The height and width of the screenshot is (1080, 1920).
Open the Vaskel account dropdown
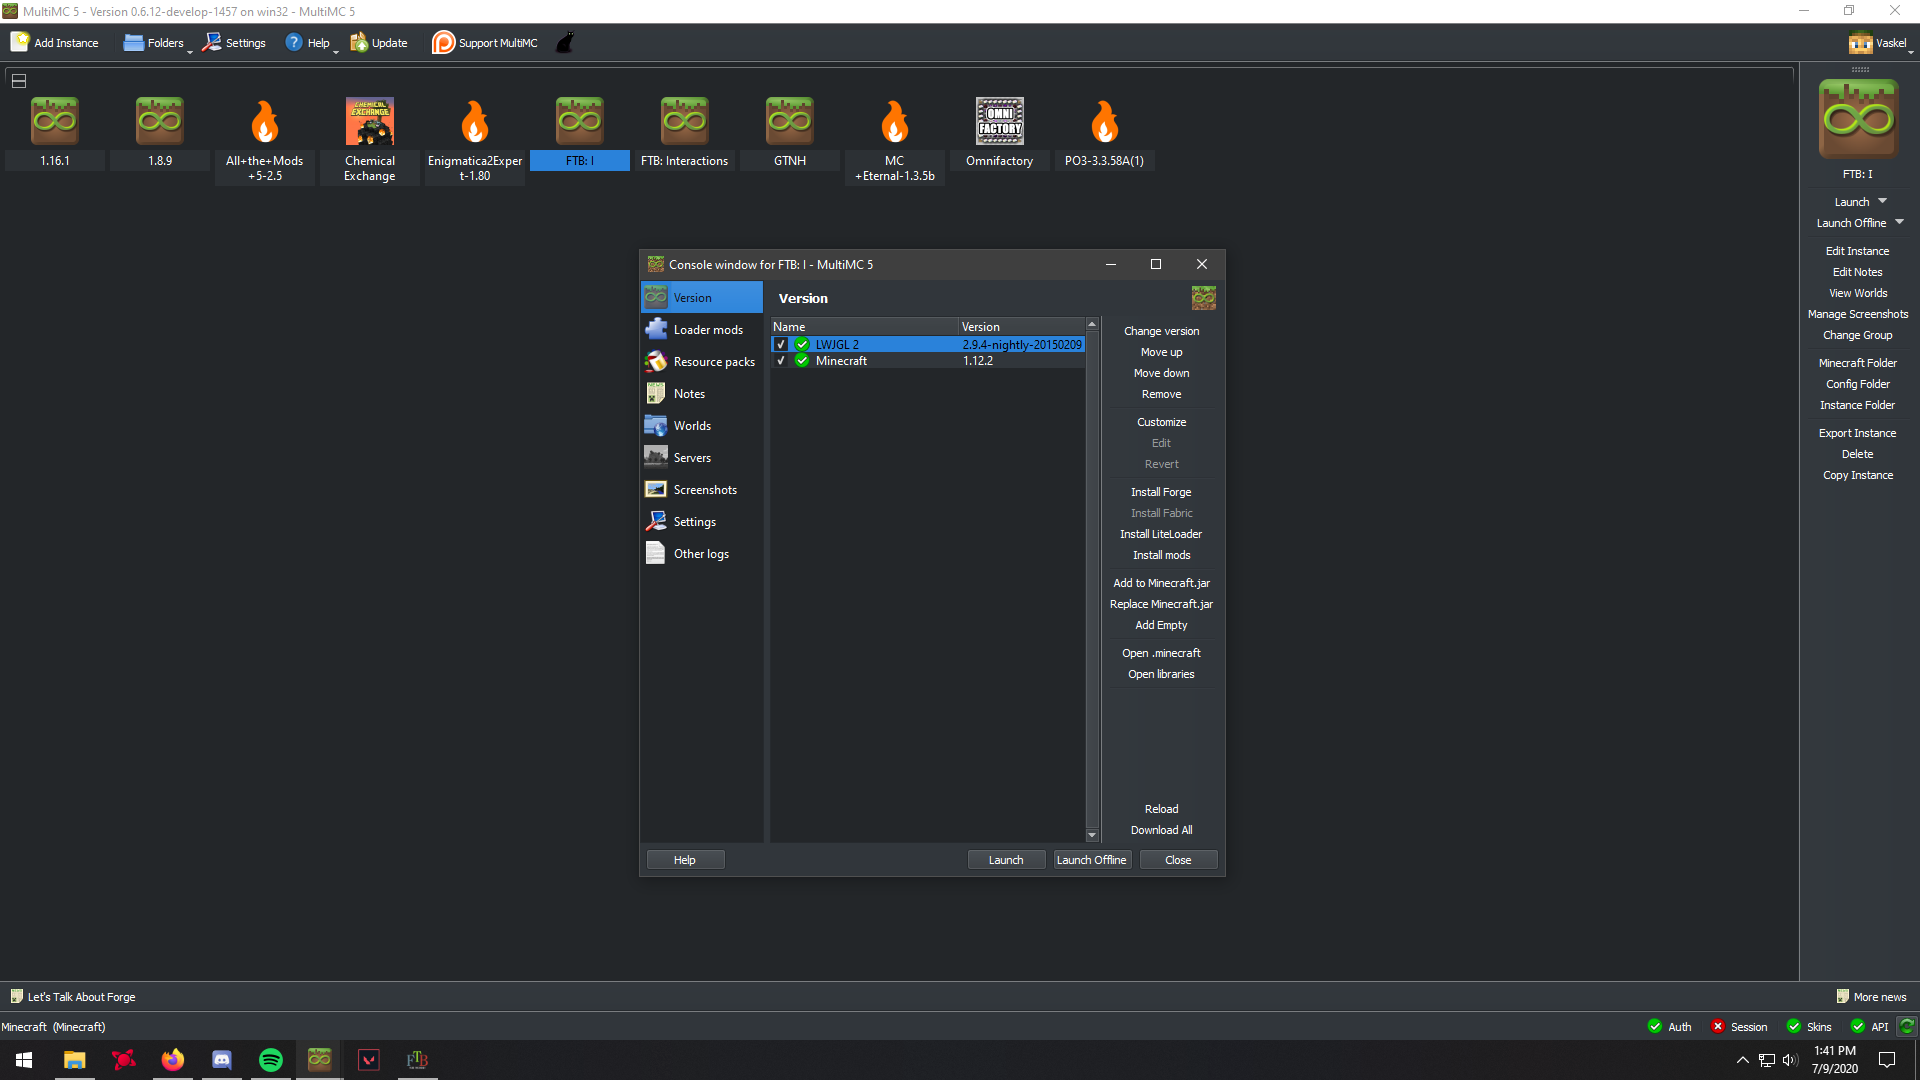click(x=1880, y=42)
